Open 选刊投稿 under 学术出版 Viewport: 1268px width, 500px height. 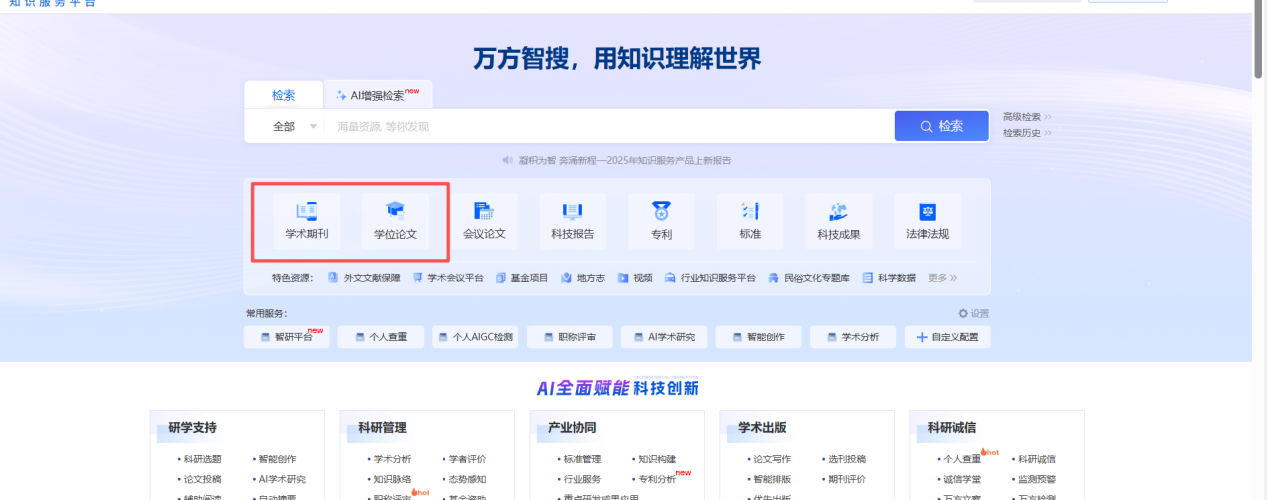pyautogui.click(x=847, y=459)
